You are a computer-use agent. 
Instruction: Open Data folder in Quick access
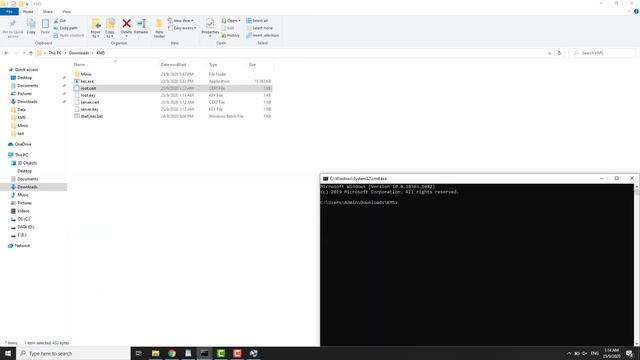(x=21, y=109)
